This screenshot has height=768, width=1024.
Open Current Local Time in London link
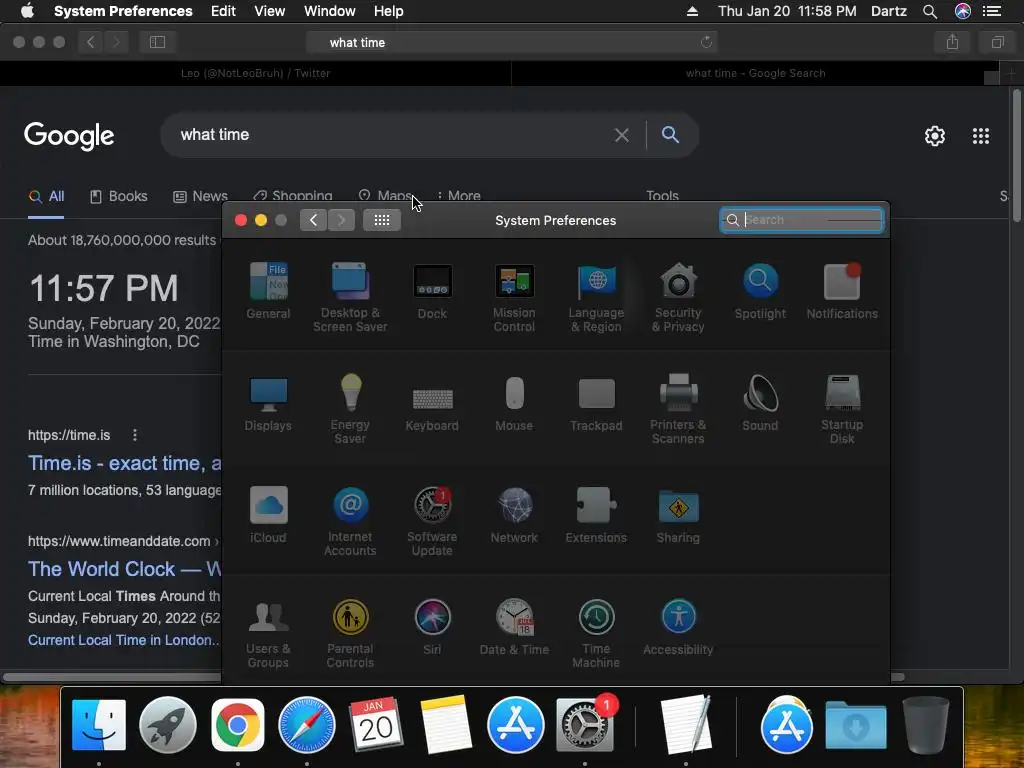pos(123,640)
